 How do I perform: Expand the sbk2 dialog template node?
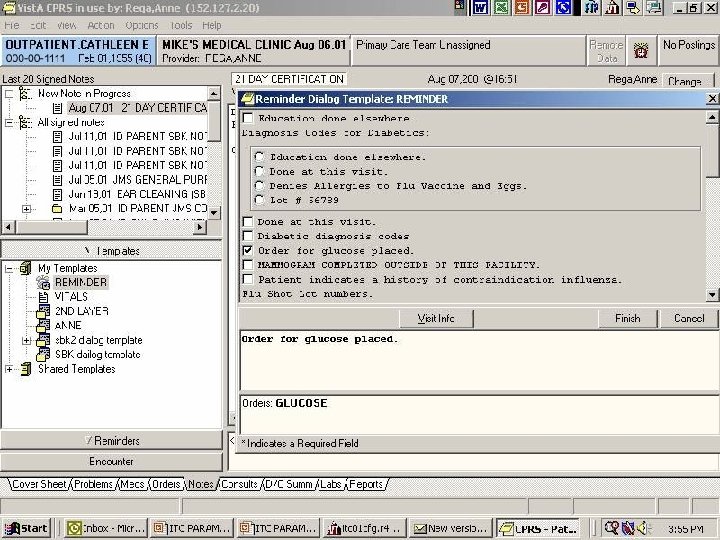[x=27, y=341]
